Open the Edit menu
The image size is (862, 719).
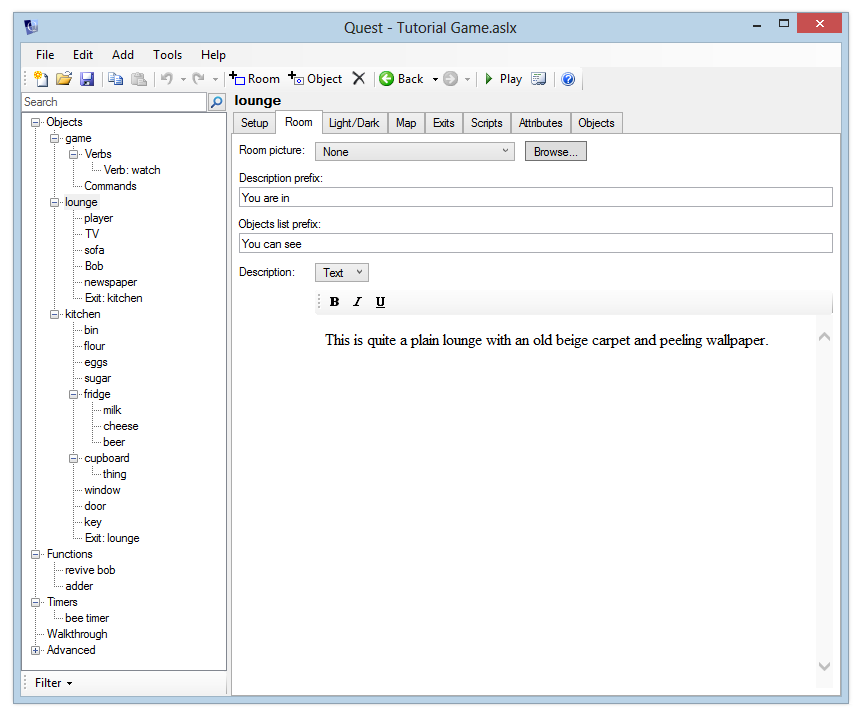[x=83, y=55]
